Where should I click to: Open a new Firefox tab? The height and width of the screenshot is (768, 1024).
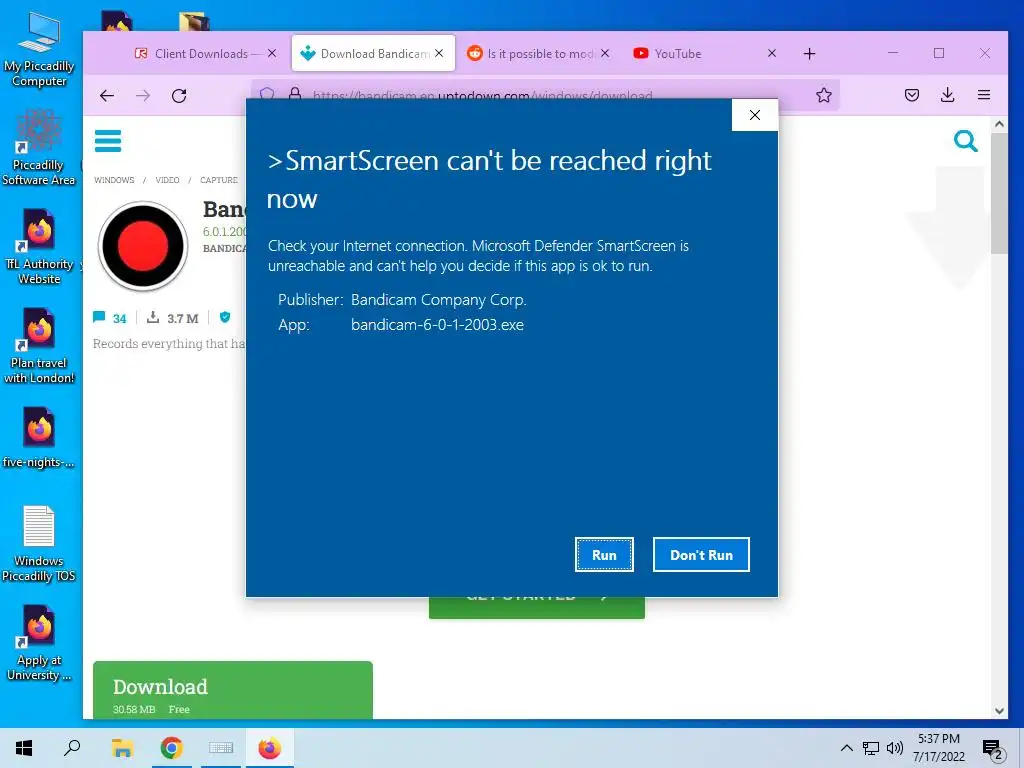click(x=809, y=54)
